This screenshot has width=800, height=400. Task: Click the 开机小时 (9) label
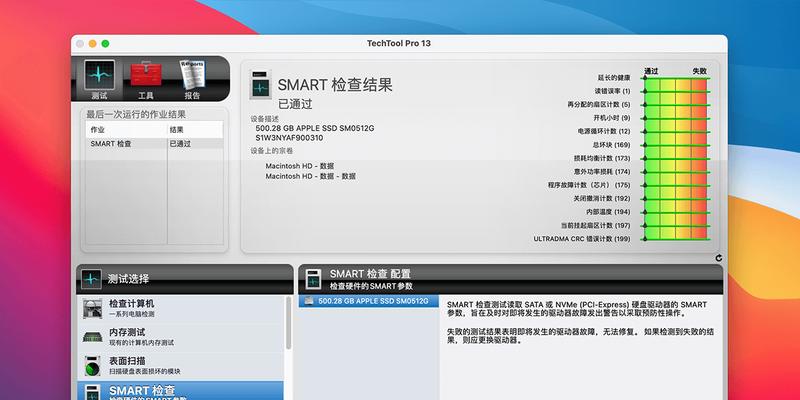pyautogui.click(x=611, y=118)
